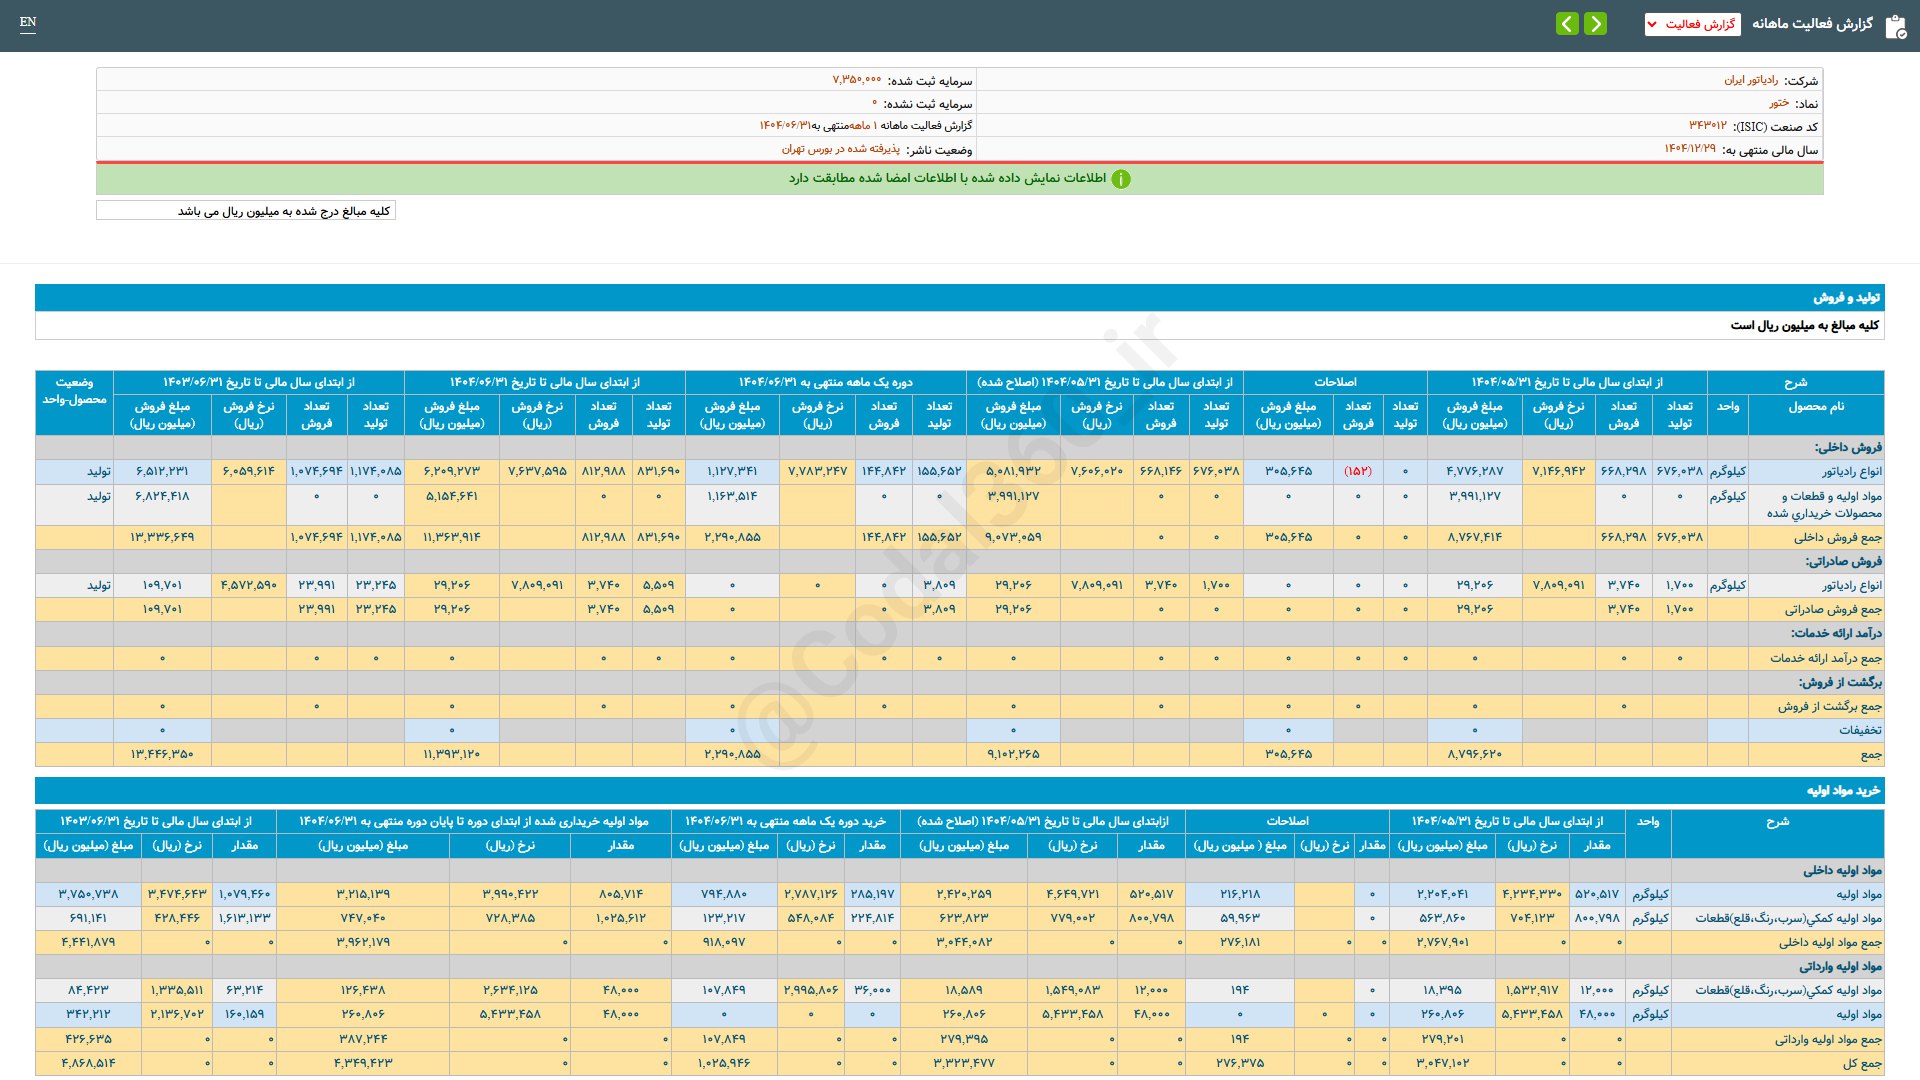Image resolution: width=1920 pixels, height=1080 pixels.
Task: Click the جمع فروش داخلی total row label
Action: [x=1837, y=537]
